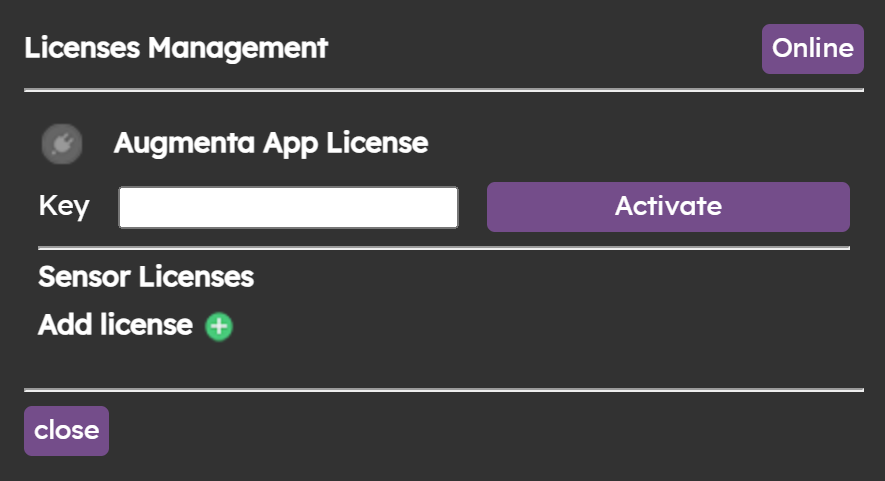Click the Augmenta App License heading
Image resolution: width=885 pixels, height=481 pixels.
click(271, 143)
